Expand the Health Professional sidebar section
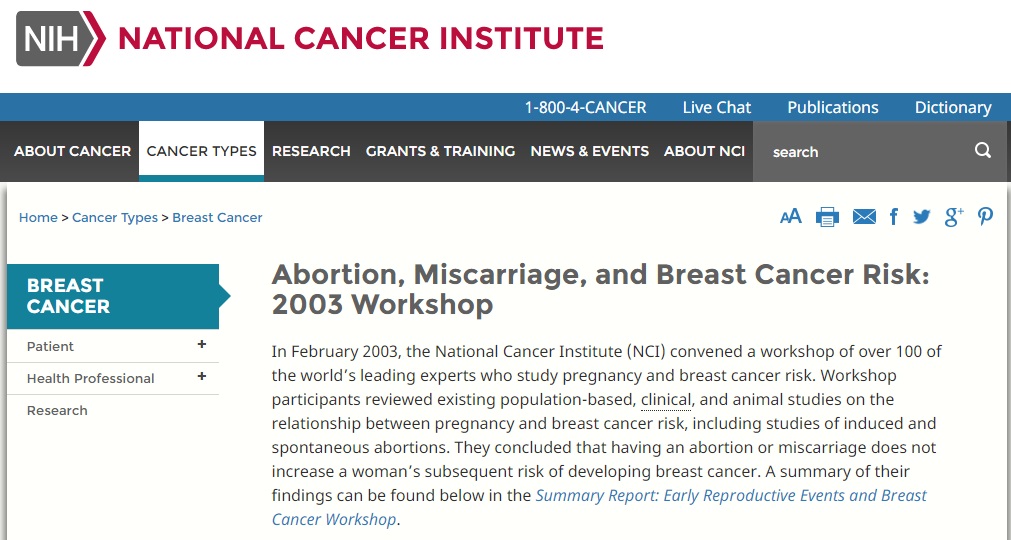Image resolution: width=1011 pixels, height=540 pixels. 202,376
